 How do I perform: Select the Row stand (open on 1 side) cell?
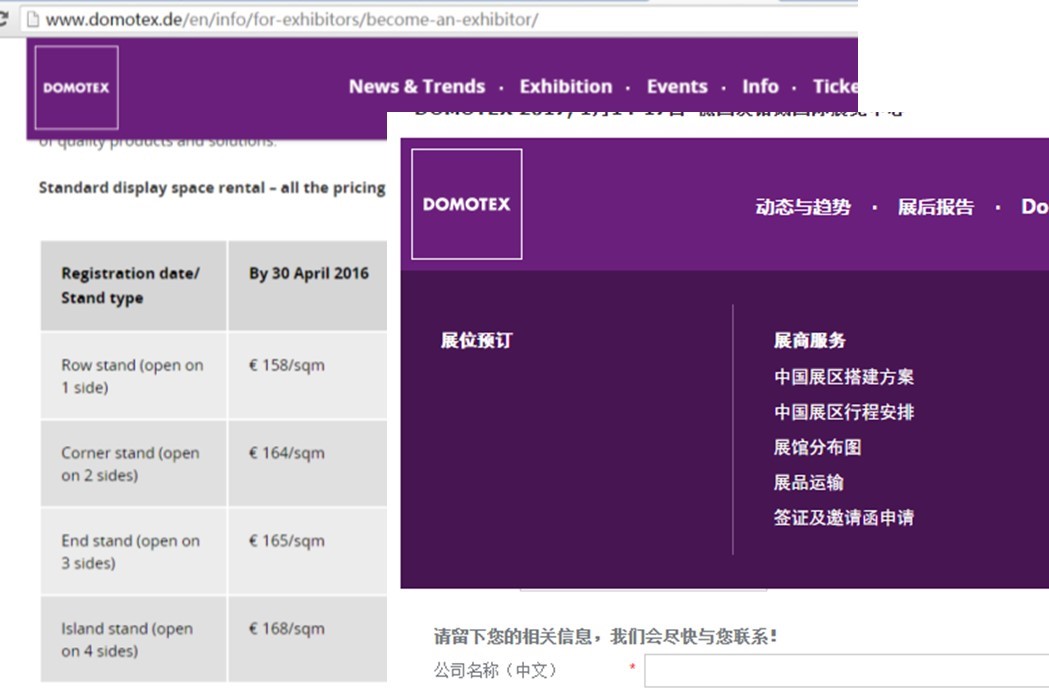pyautogui.click(x=134, y=375)
